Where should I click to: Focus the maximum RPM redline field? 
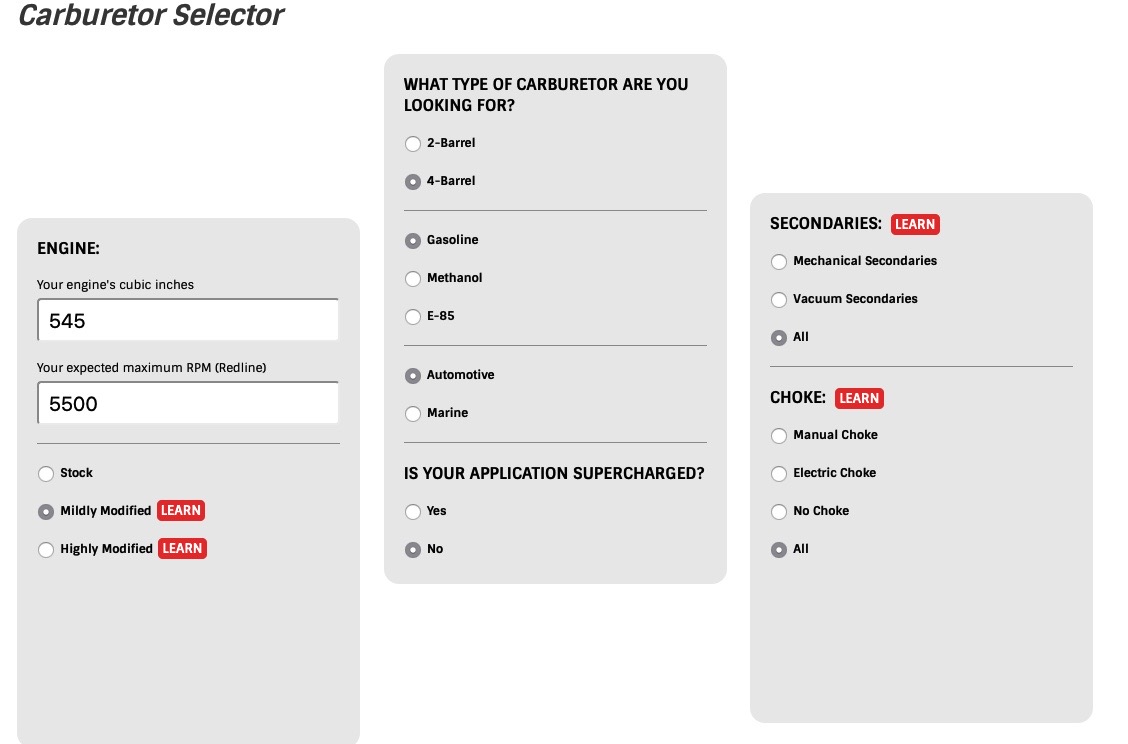coord(188,403)
